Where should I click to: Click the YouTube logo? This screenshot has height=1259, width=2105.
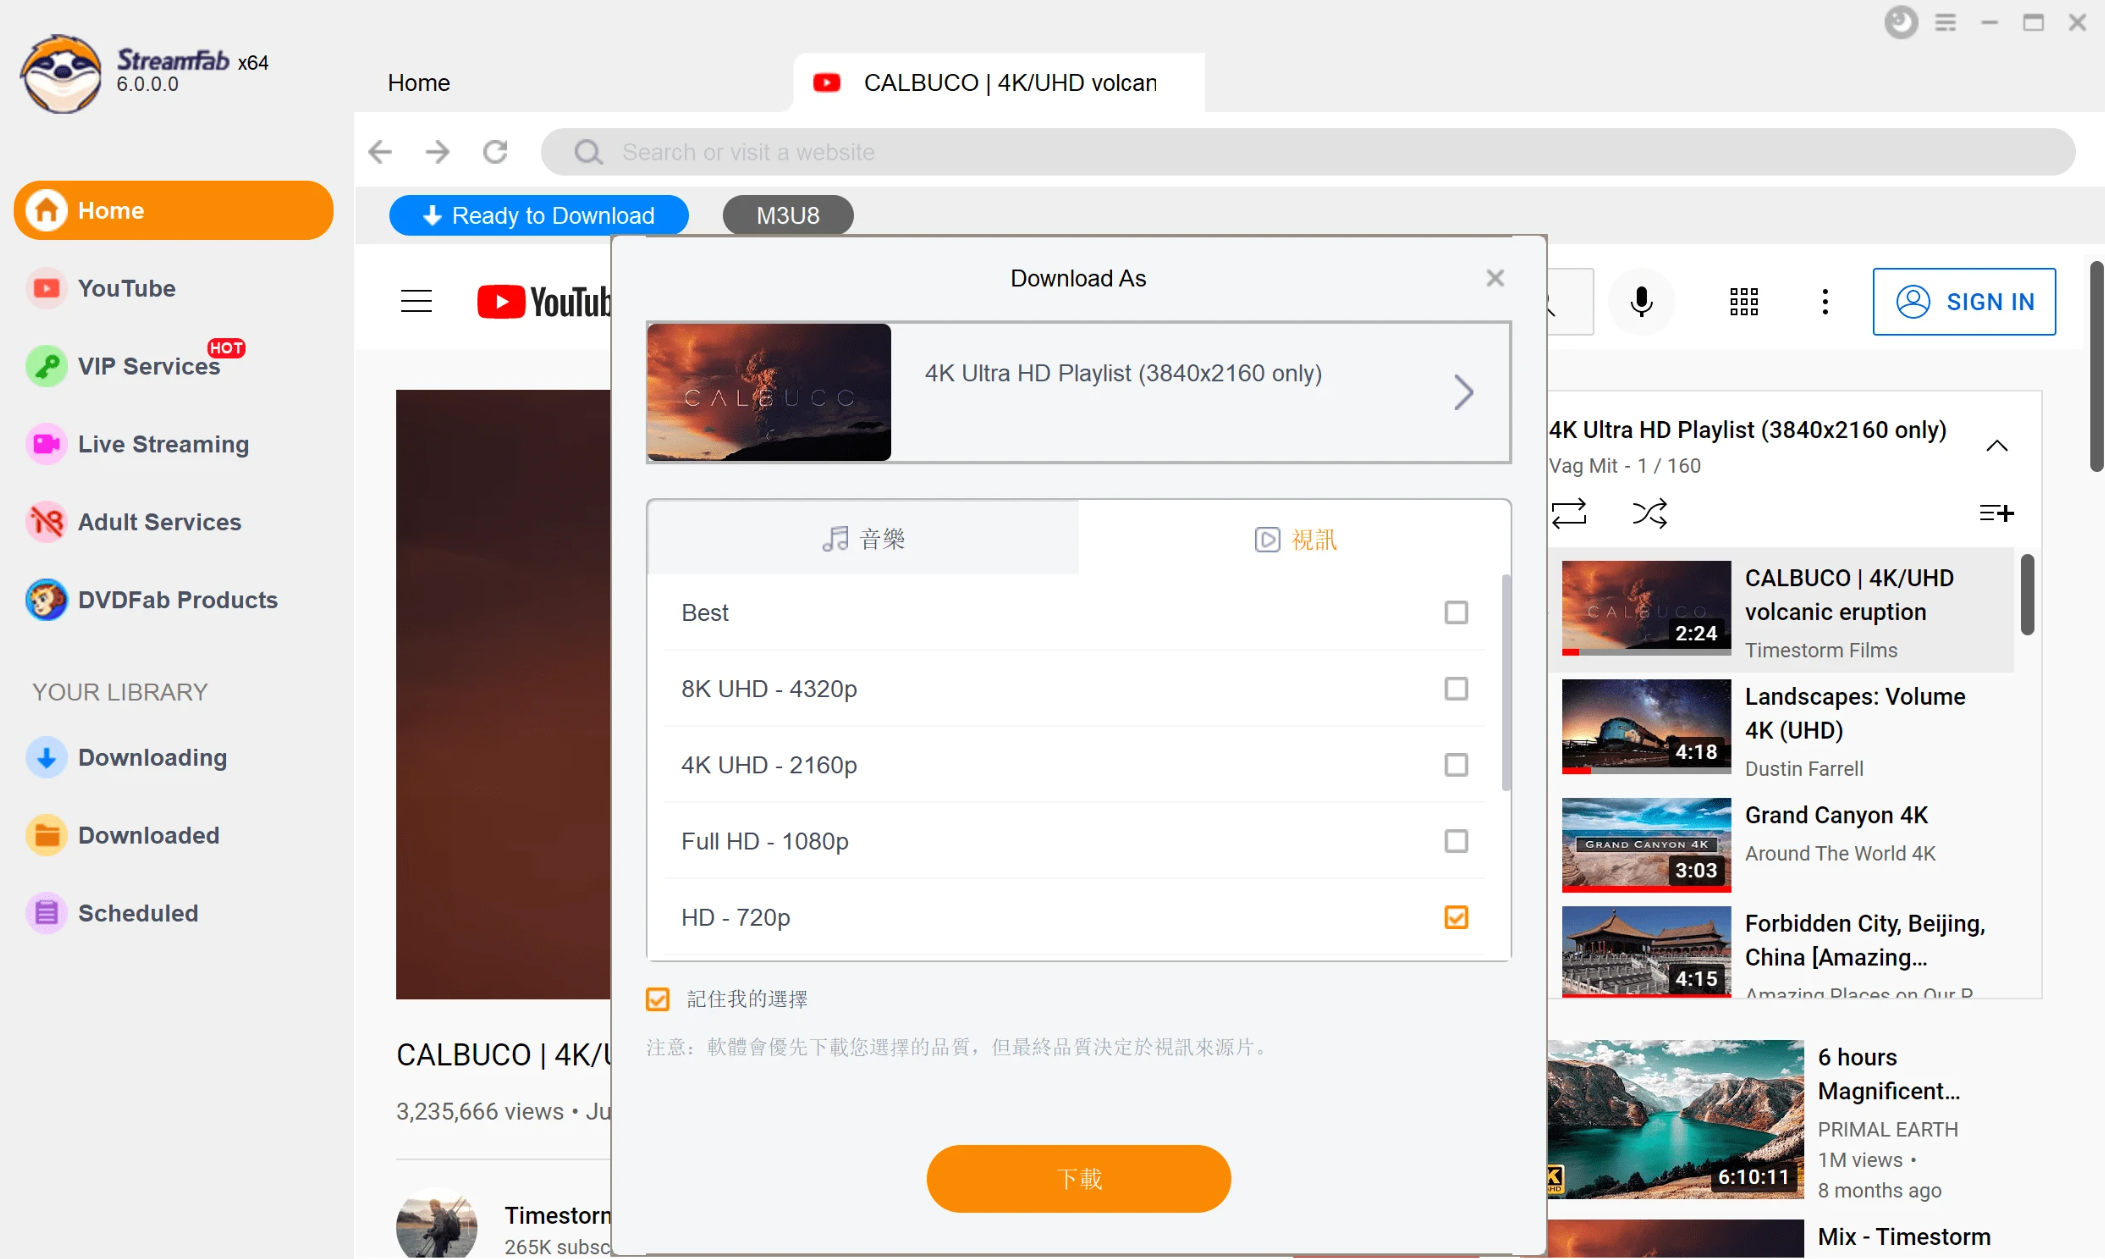[x=543, y=301]
